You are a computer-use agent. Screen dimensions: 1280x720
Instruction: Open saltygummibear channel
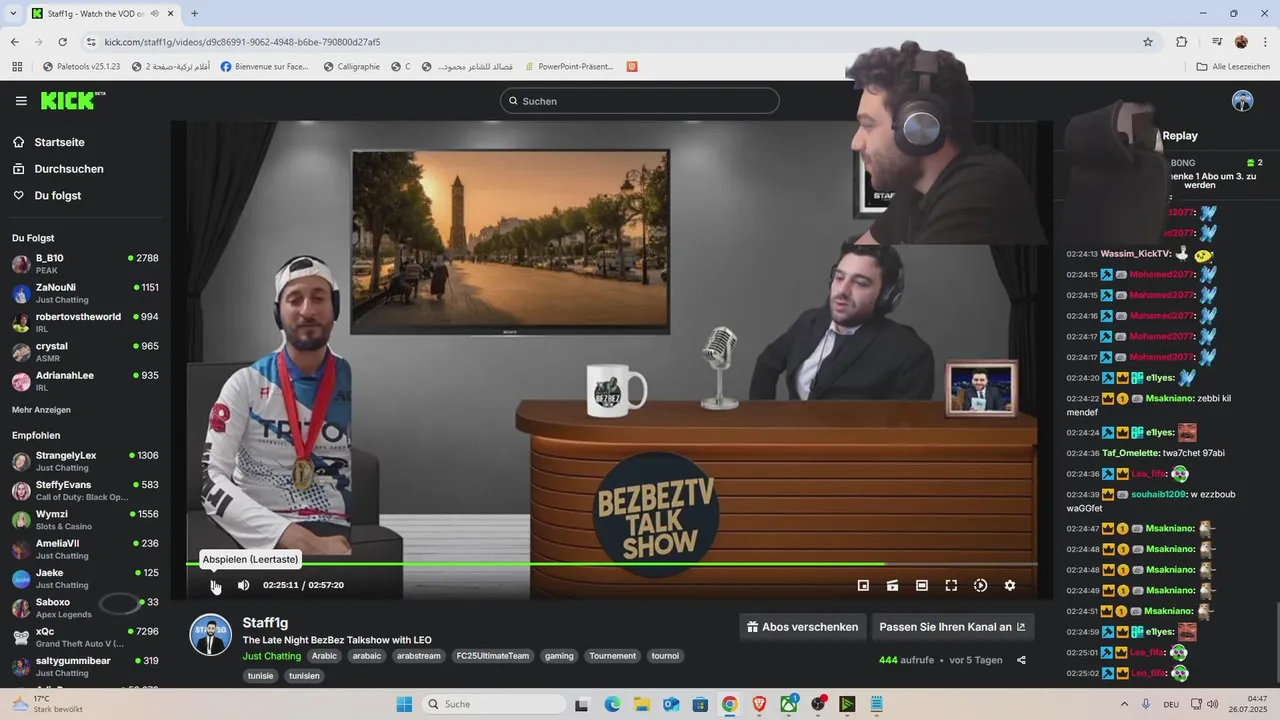pos(85,666)
